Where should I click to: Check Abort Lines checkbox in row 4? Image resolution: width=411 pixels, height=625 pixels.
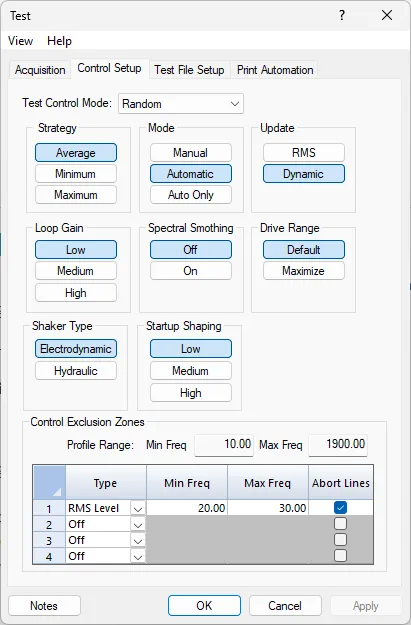[340, 555]
